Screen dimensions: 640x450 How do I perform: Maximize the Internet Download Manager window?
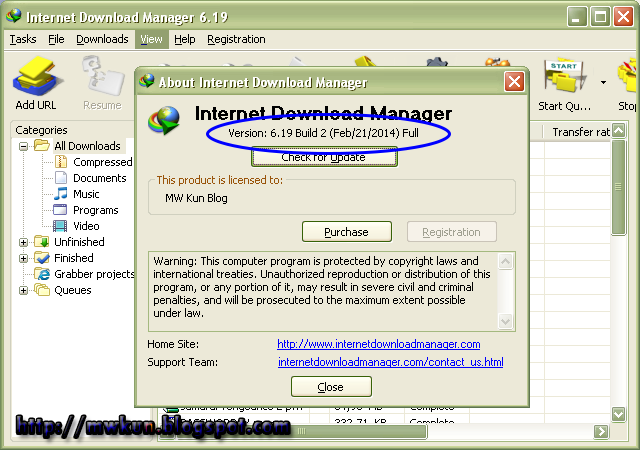click(x=600, y=17)
